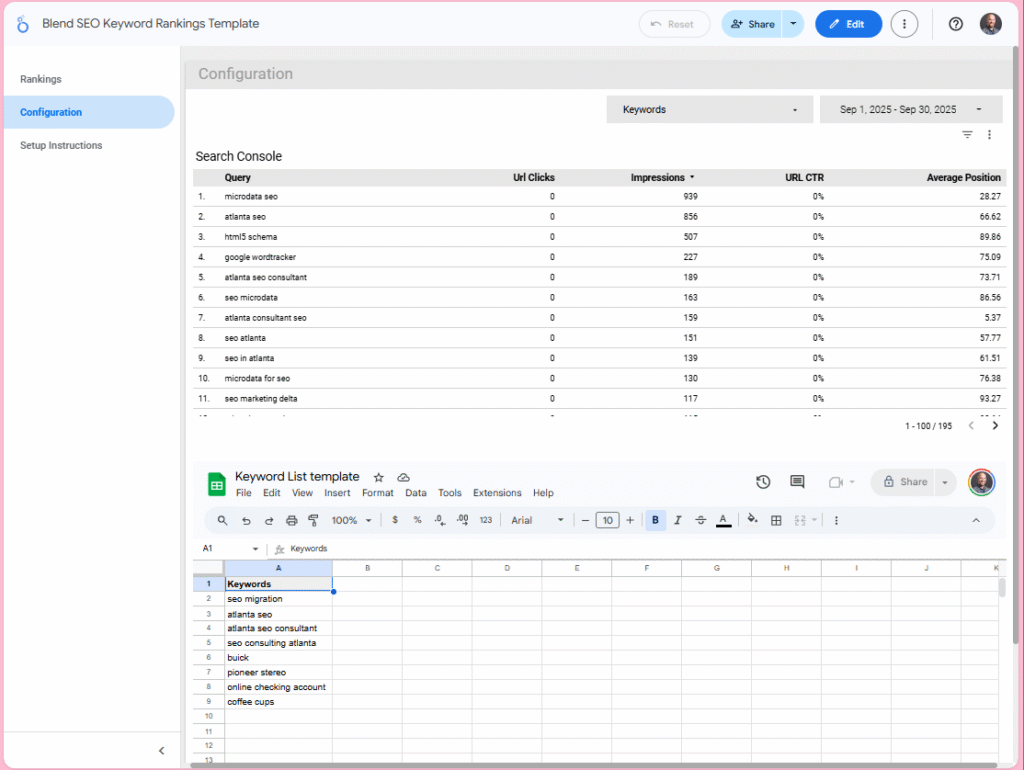Toggle italic formatting
1024x770 pixels.
tap(678, 520)
